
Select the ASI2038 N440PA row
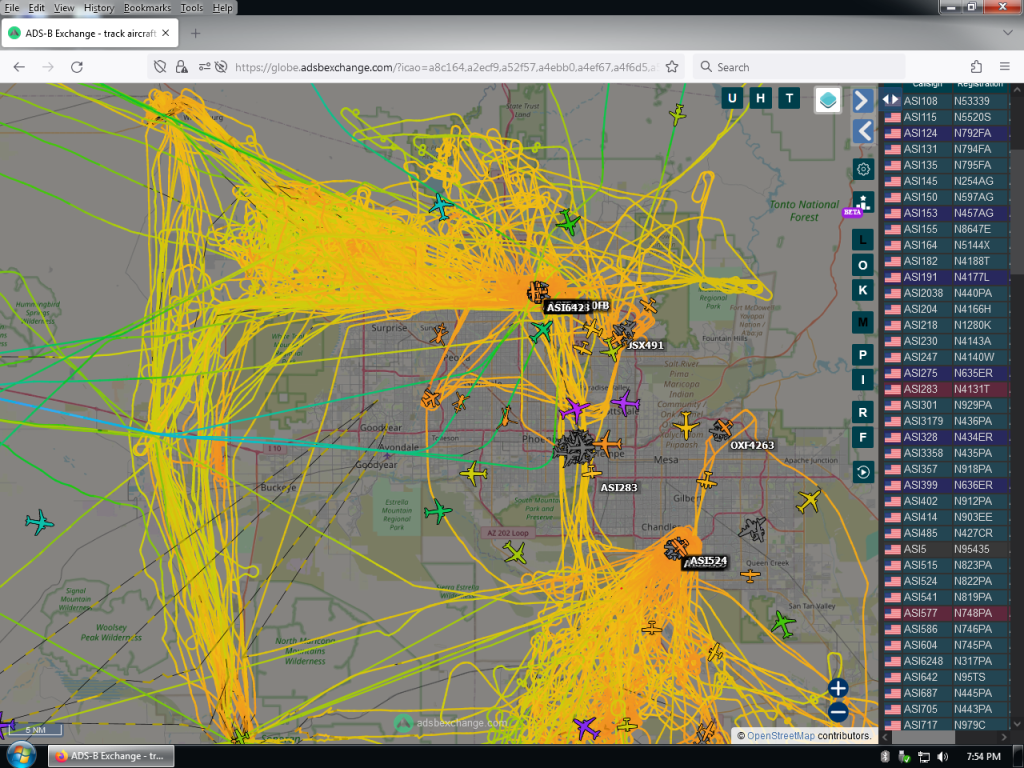946,293
